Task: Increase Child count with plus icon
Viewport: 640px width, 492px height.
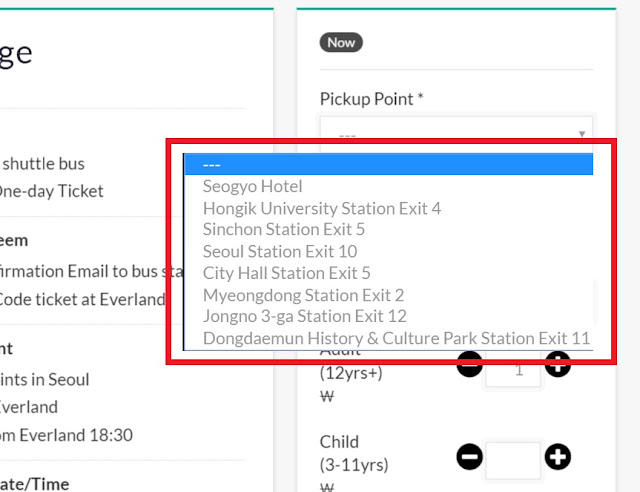Action: pyautogui.click(x=558, y=456)
